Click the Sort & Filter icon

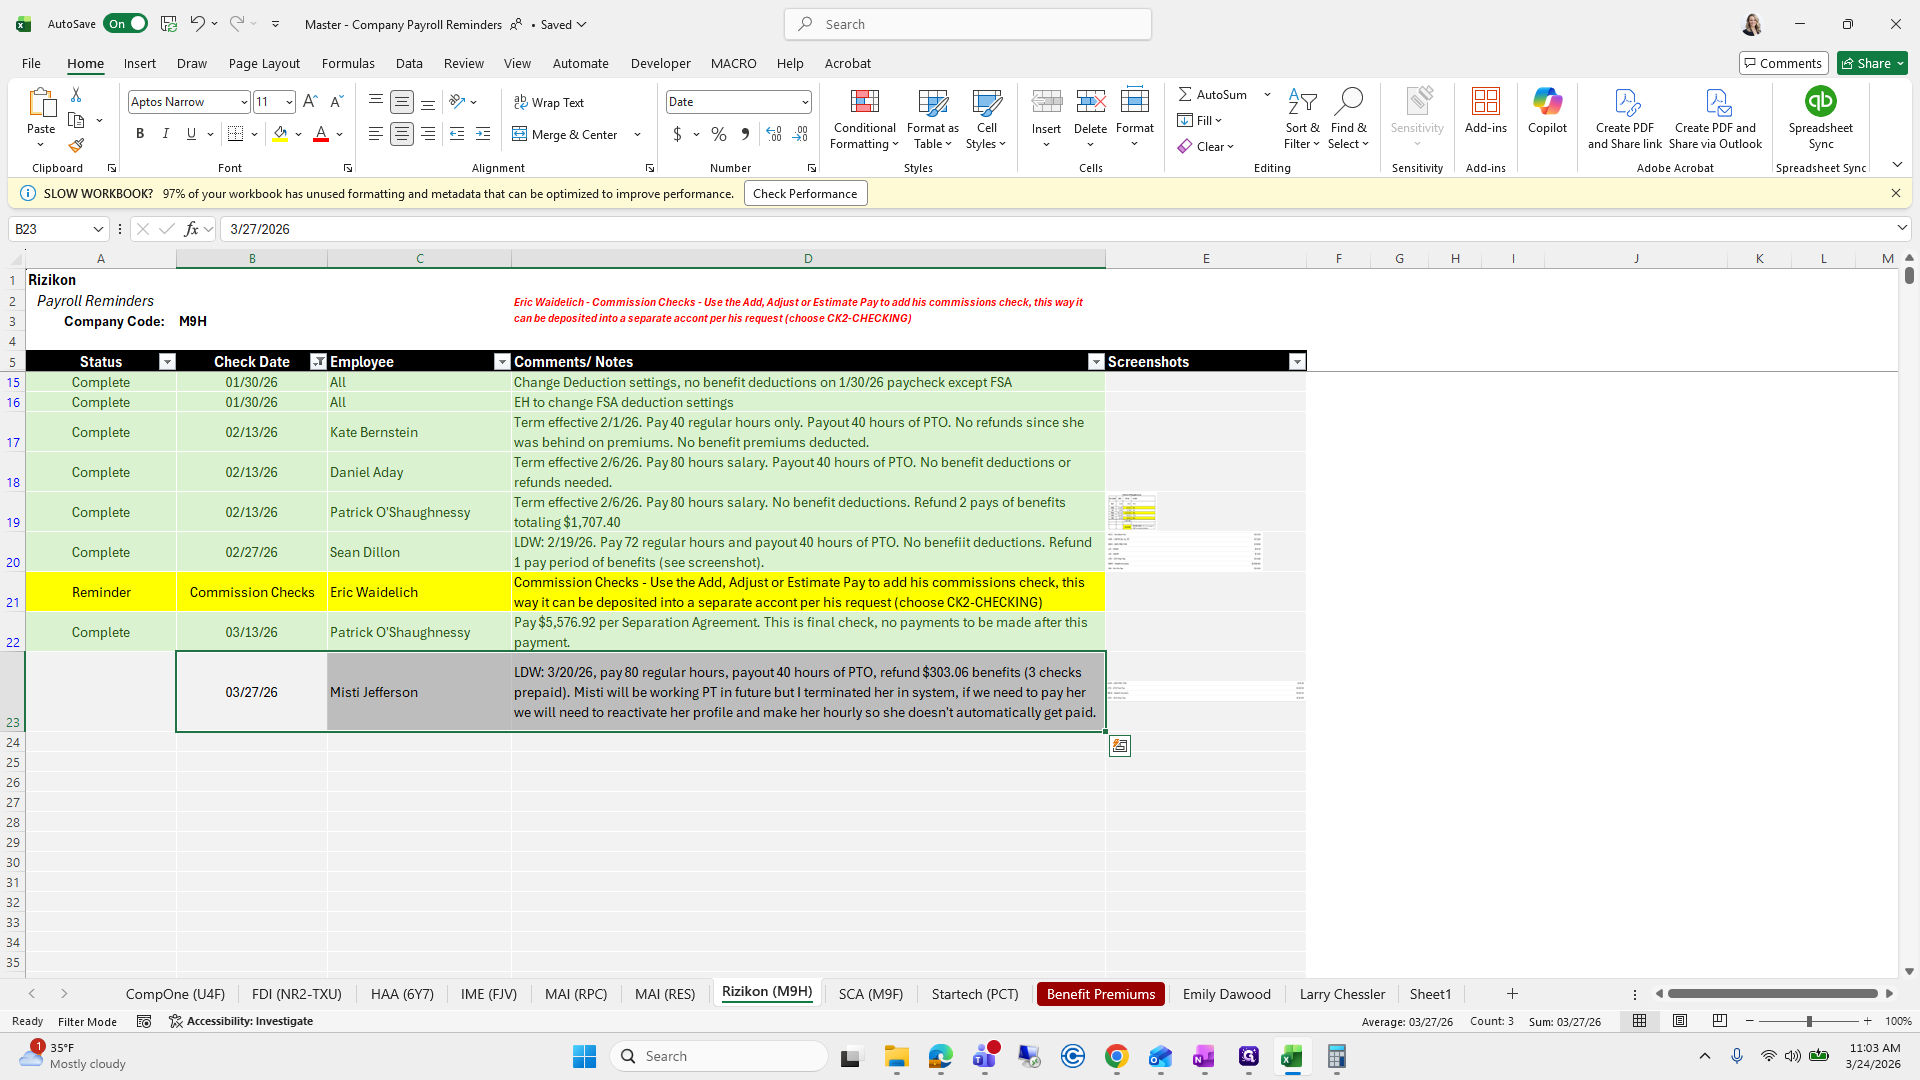pos(1302,102)
